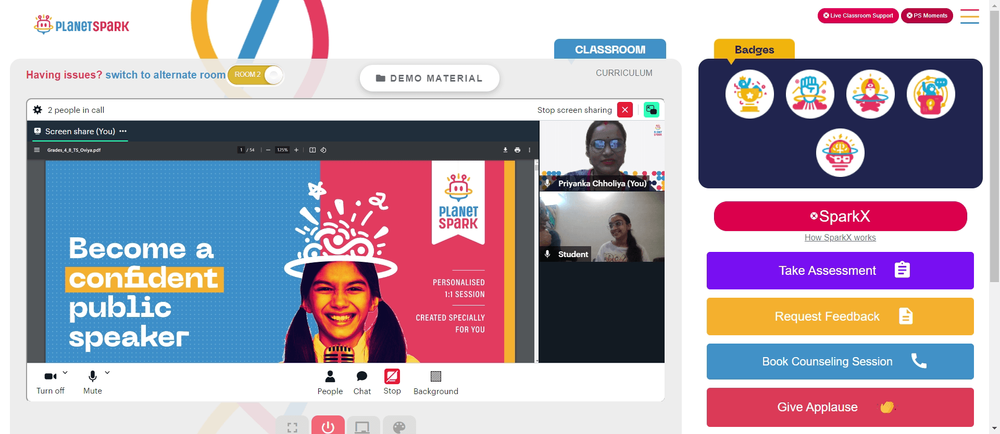Zoom in the PDF with plus

tap(296, 150)
